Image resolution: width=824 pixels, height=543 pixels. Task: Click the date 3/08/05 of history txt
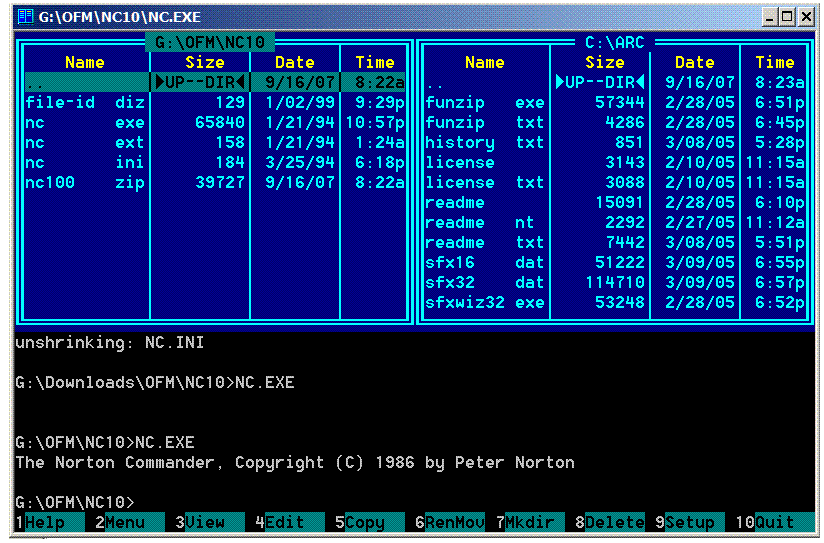click(699, 142)
